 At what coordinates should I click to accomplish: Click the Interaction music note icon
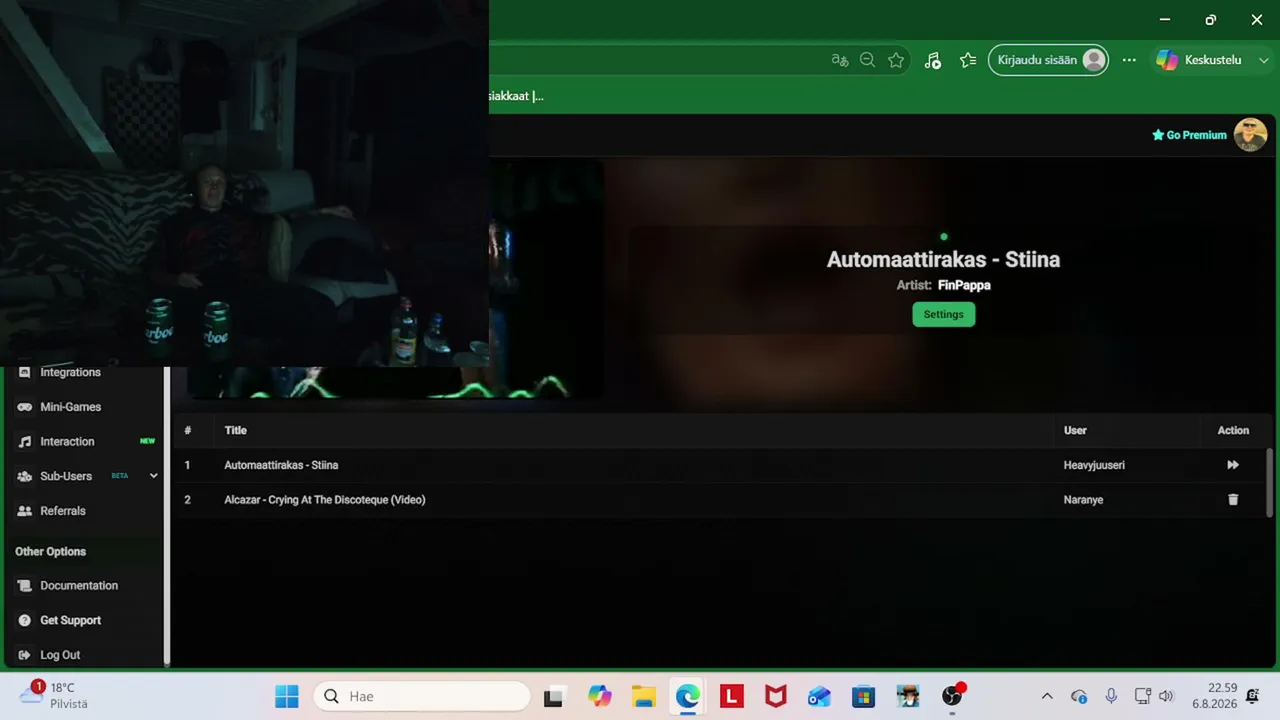(25, 441)
